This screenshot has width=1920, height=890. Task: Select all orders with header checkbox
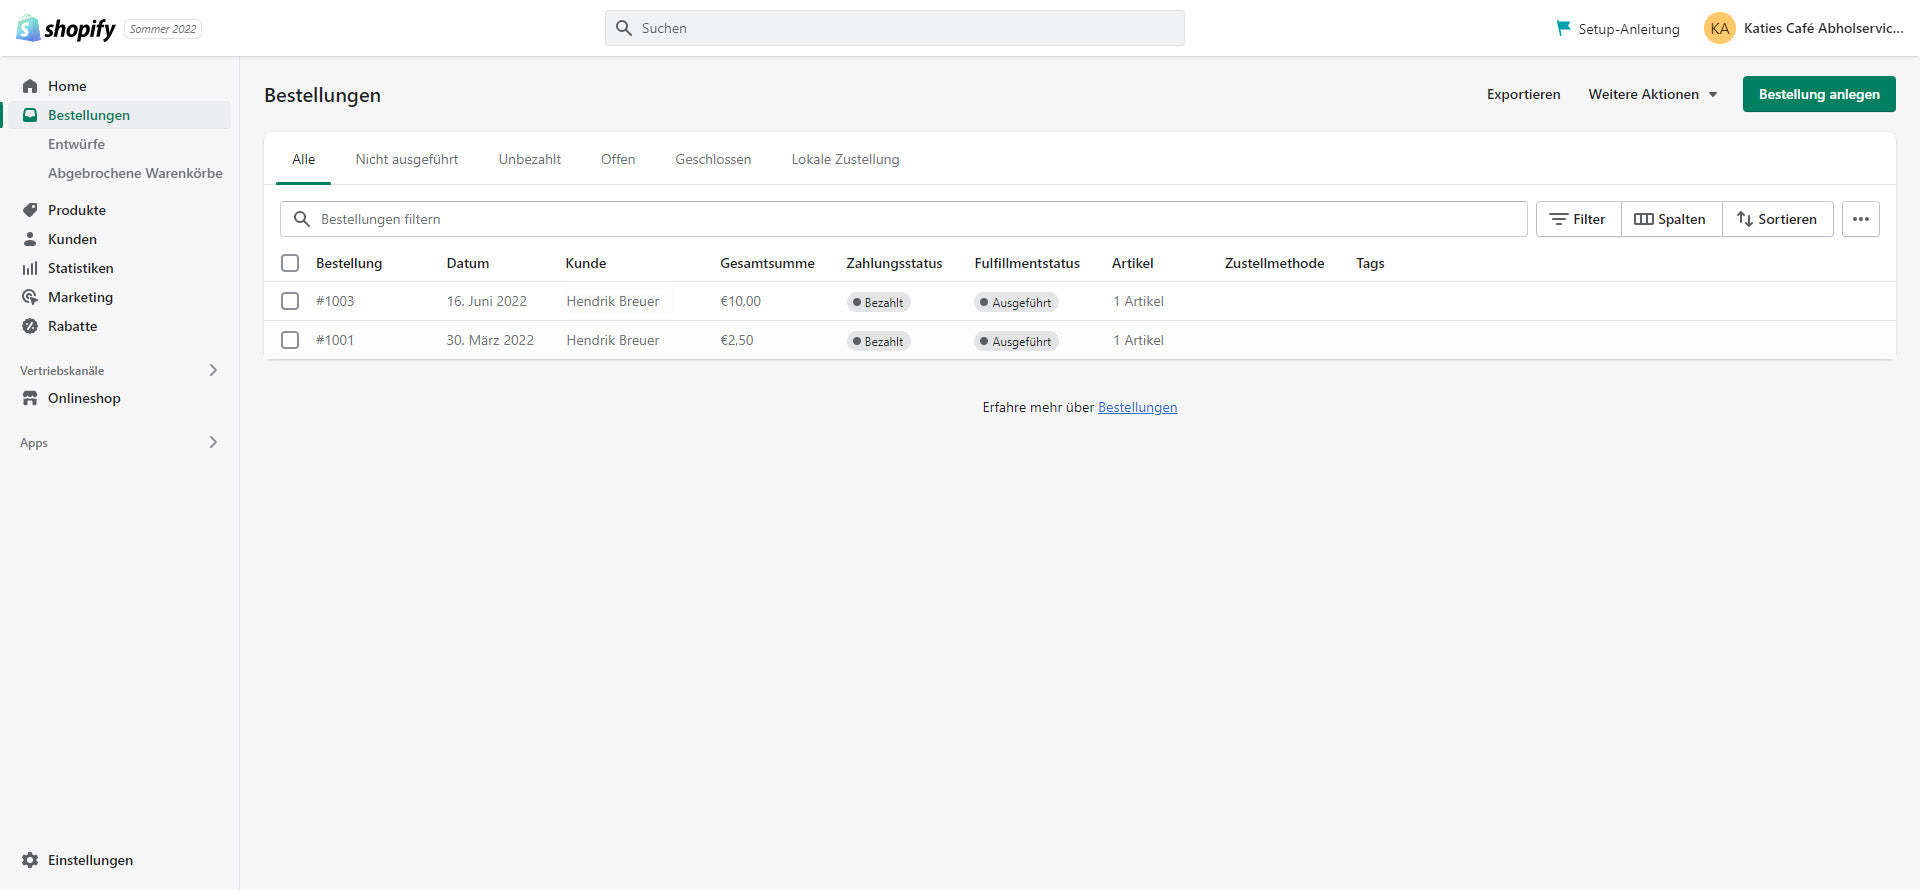tap(290, 263)
